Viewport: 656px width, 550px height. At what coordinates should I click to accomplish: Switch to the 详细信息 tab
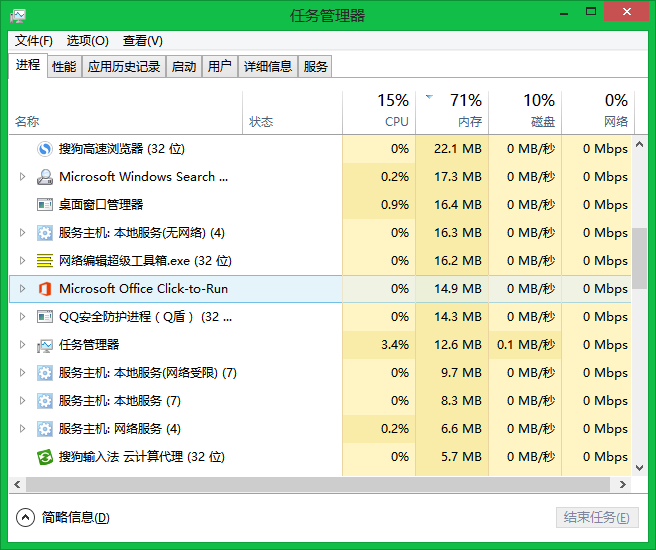click(x=268, y=67)
